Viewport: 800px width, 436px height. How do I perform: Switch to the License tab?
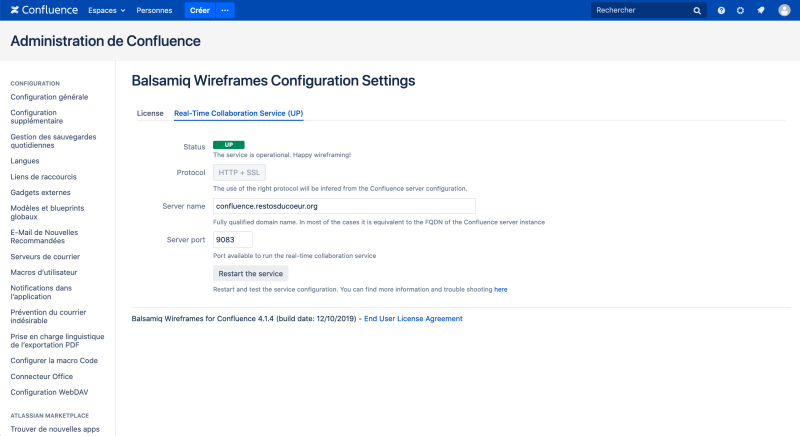click(150, 113)
